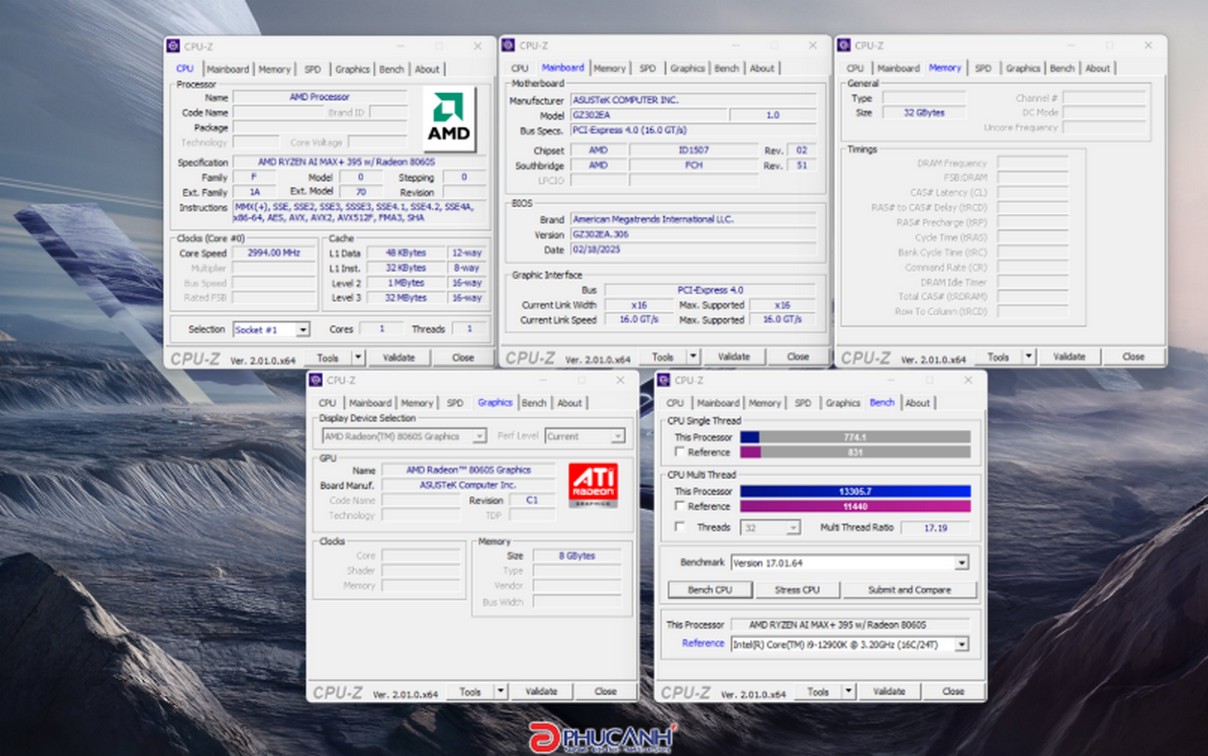Click CPU-Z title icon of CPU tab window
1208x756 pixels.
coord(174,45)
